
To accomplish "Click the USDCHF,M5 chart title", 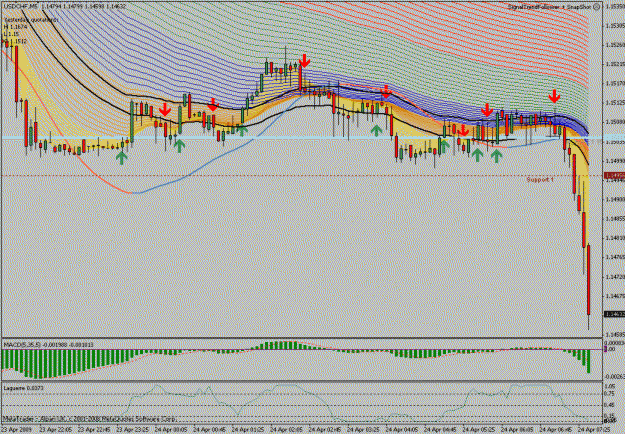I will coord(20,6).
